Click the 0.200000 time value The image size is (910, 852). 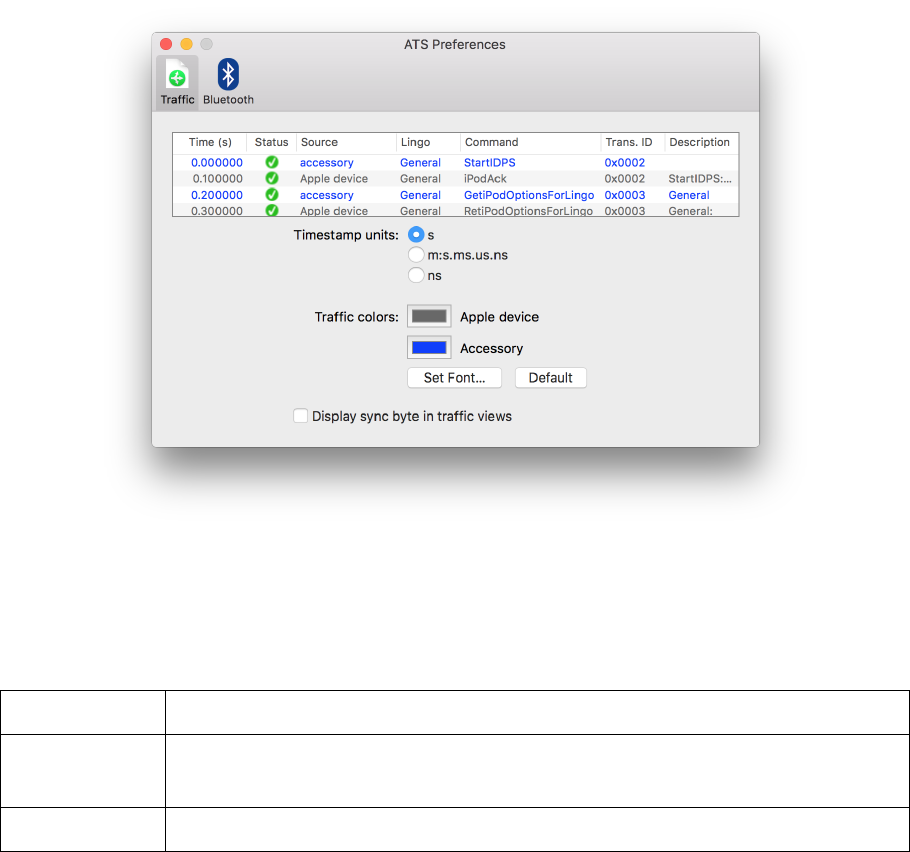217,195
